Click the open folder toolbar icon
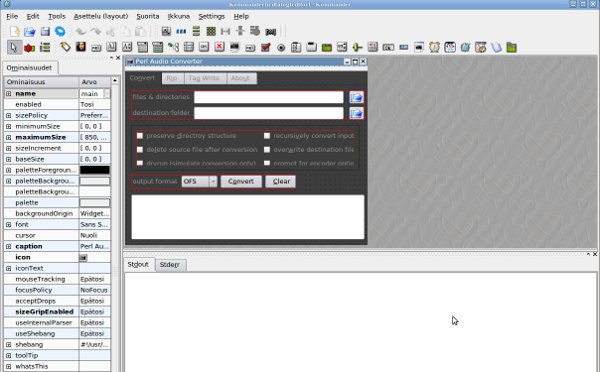 click(29, 31)
